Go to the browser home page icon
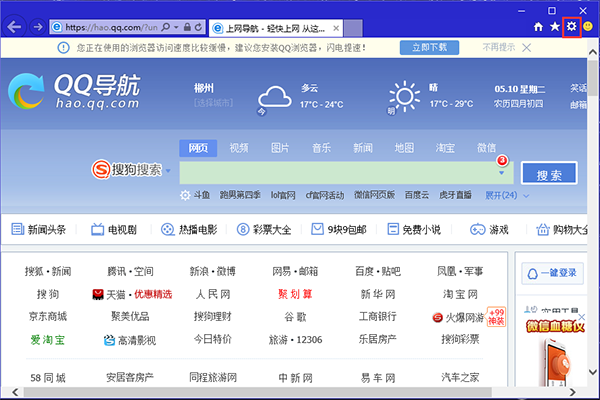Image resolution: width=600 pixels, height=400 pixels. click(x=538, y=27)
